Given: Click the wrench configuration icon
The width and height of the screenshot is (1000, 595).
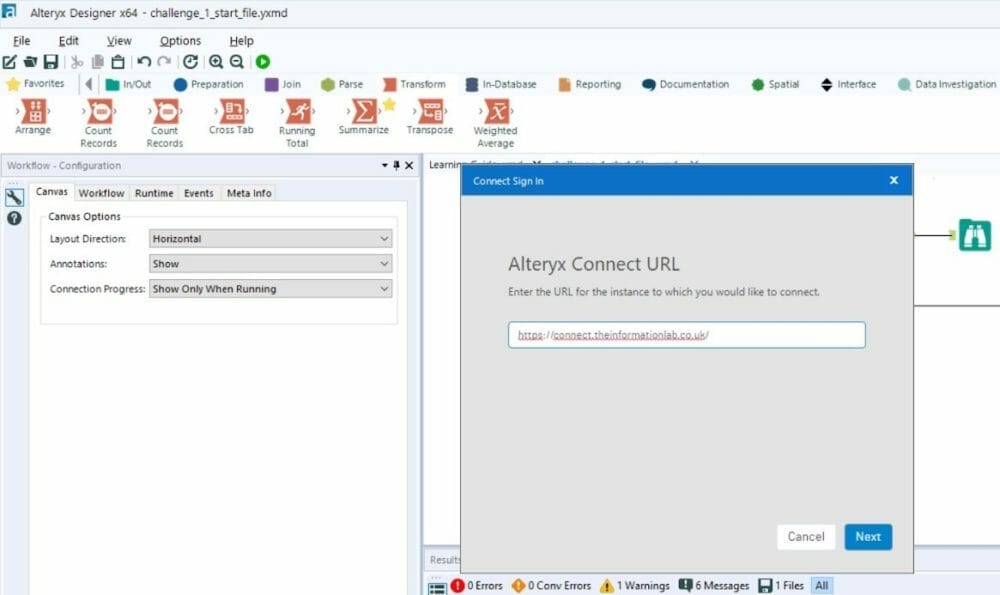Looking at the screenshot, I should coord(14,198).
